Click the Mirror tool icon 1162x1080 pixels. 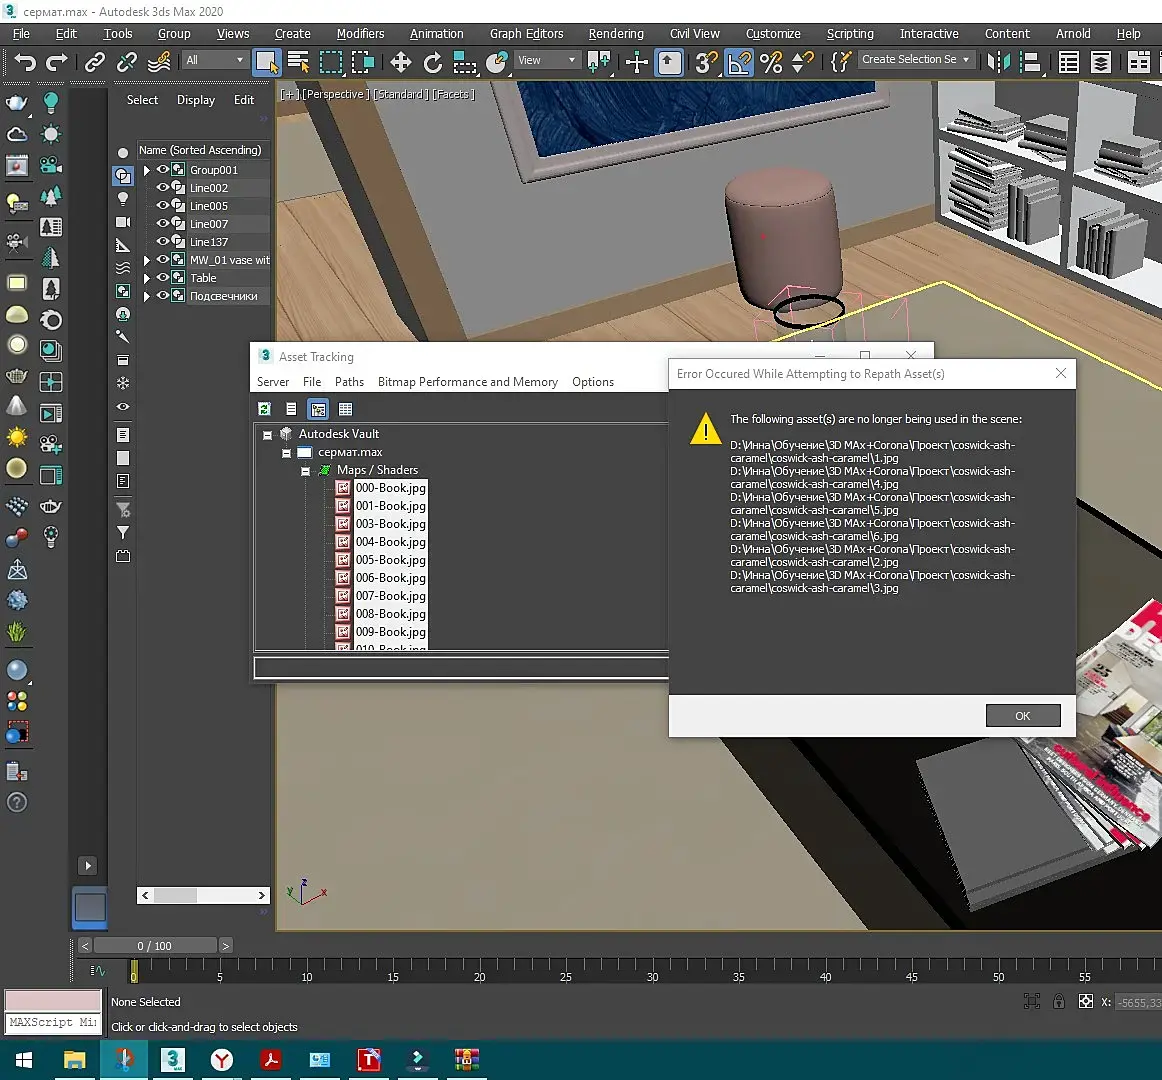point(998,63)
